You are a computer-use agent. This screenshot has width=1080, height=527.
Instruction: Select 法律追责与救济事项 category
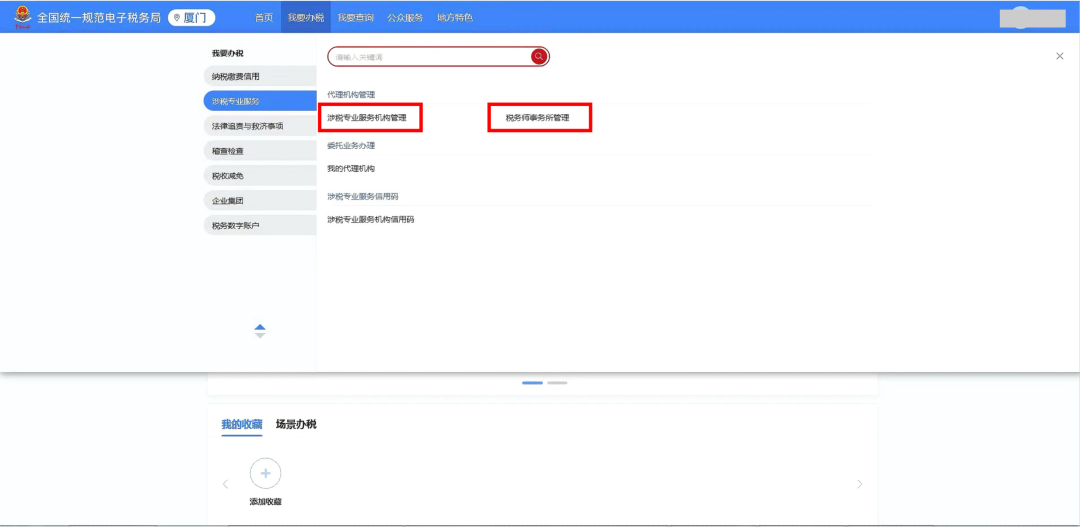(260, 126)
